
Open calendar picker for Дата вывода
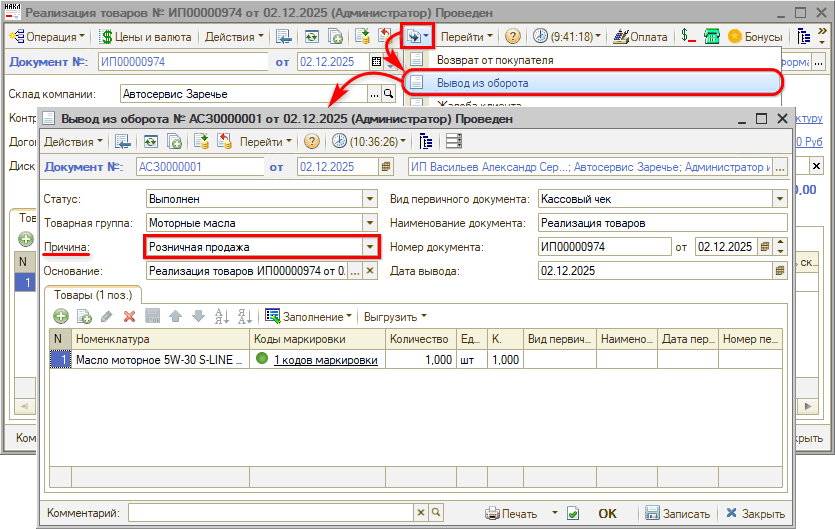click(x=779, y=271)
